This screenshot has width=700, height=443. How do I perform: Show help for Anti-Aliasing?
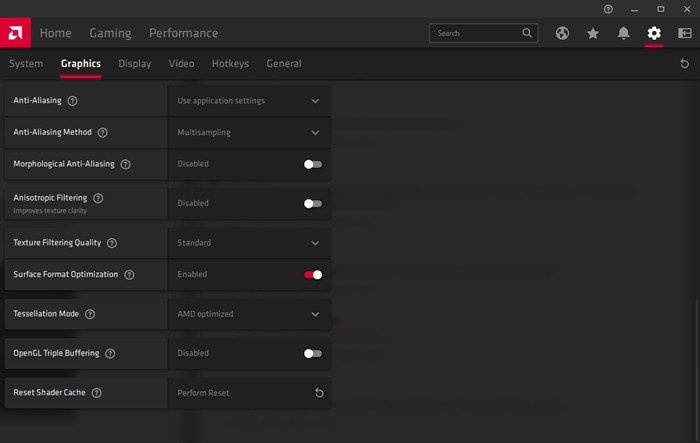[x=72, y=101]
